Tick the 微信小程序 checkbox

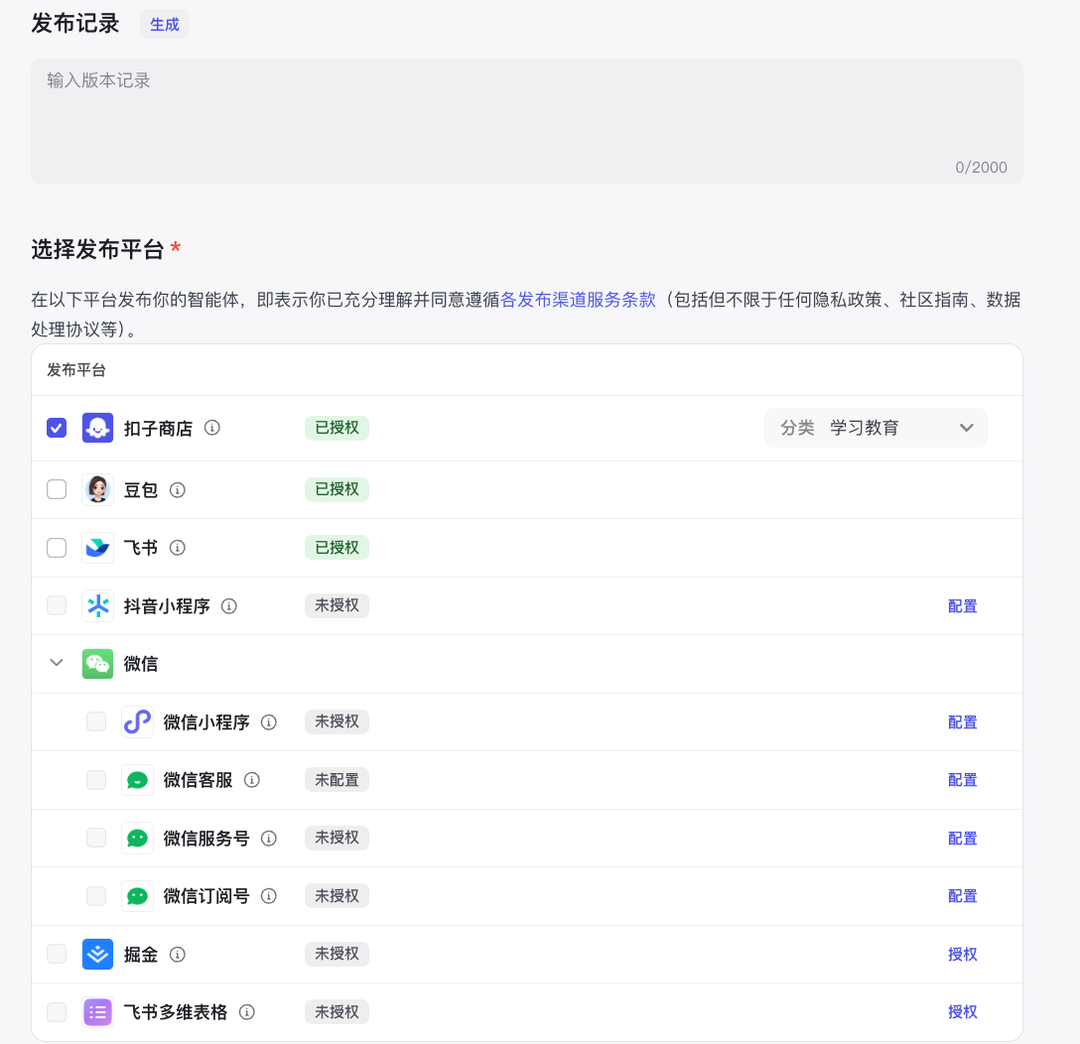[96, 722]
